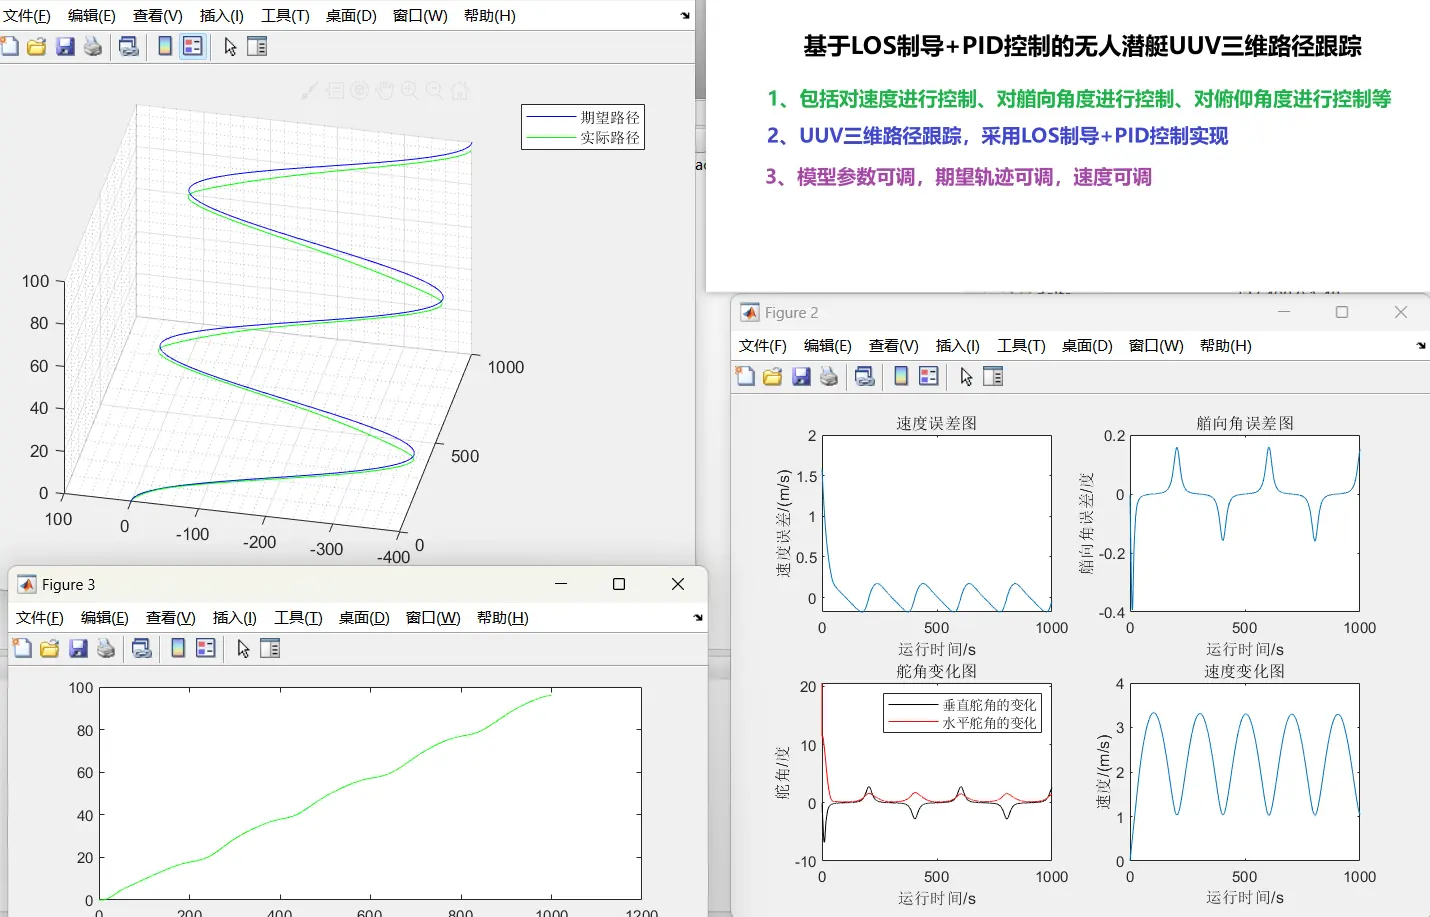This screenshot has height=917, width=1430.
Task: Toggle the Insert Legend icon in Figure 3
Action: 206,648
